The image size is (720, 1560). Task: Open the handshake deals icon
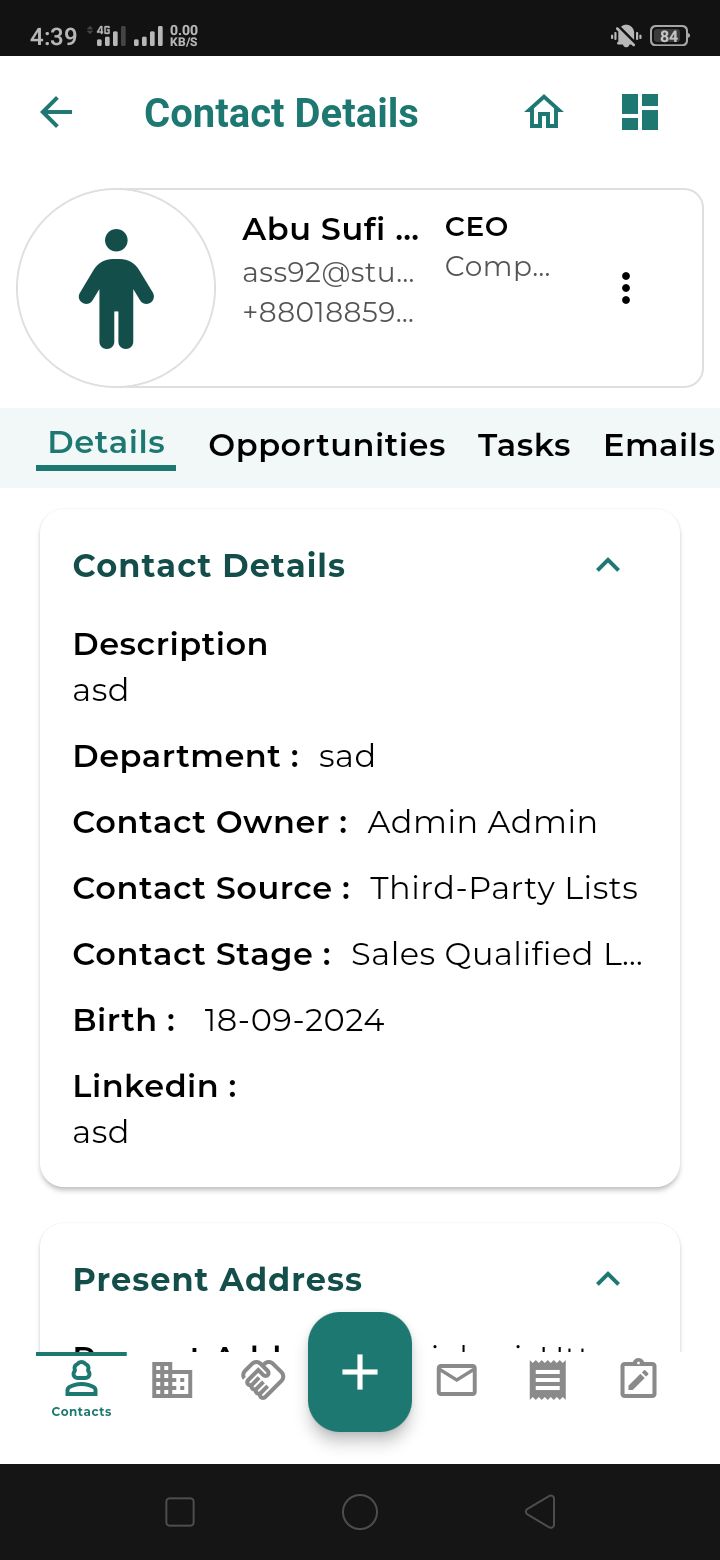click(x=263, y=1380)
